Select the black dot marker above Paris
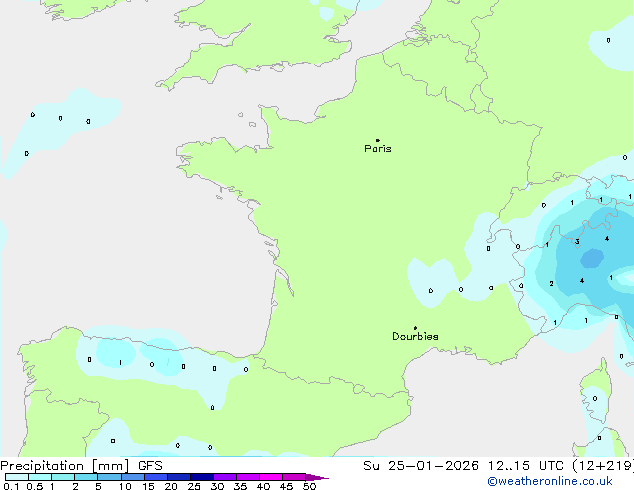The width and height of the screenshot is (634, 490). pos(378,140)
